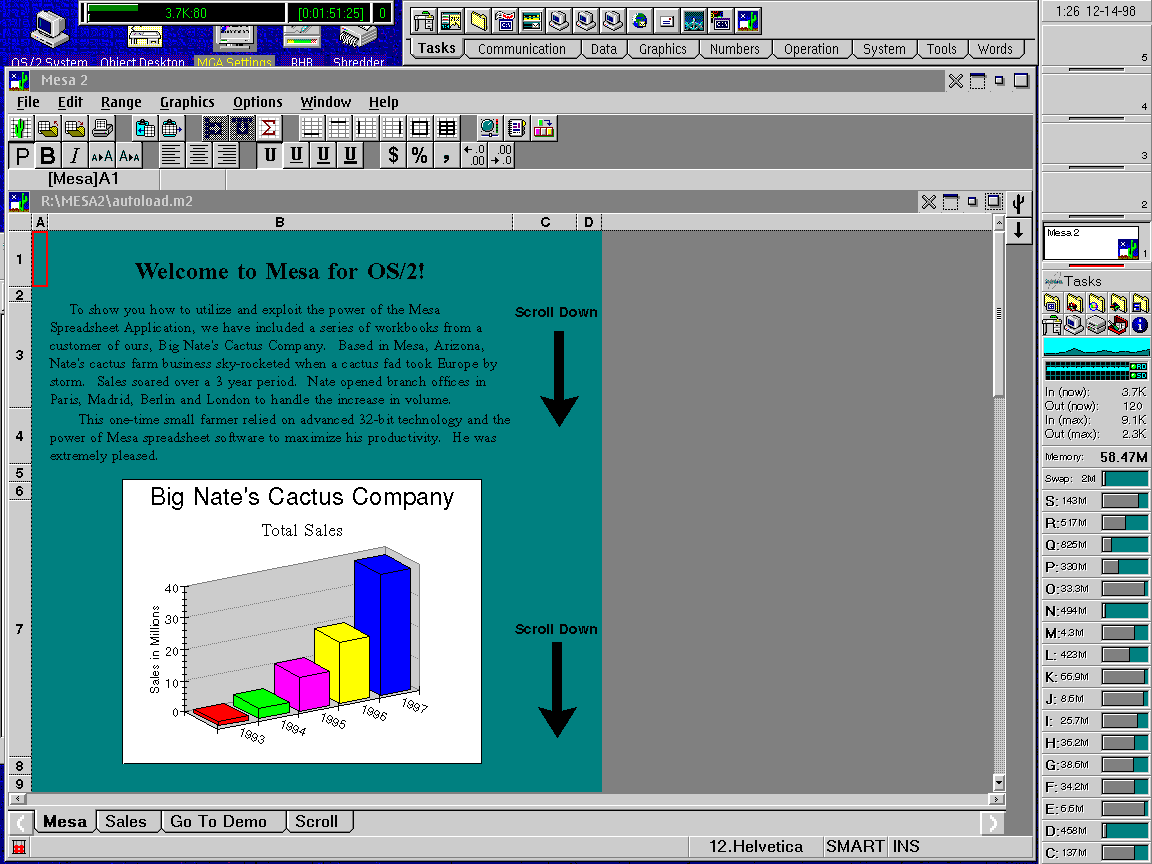Open the Range menu
The width and height of the screenshot is (1152, 864).
click(121, 102)
